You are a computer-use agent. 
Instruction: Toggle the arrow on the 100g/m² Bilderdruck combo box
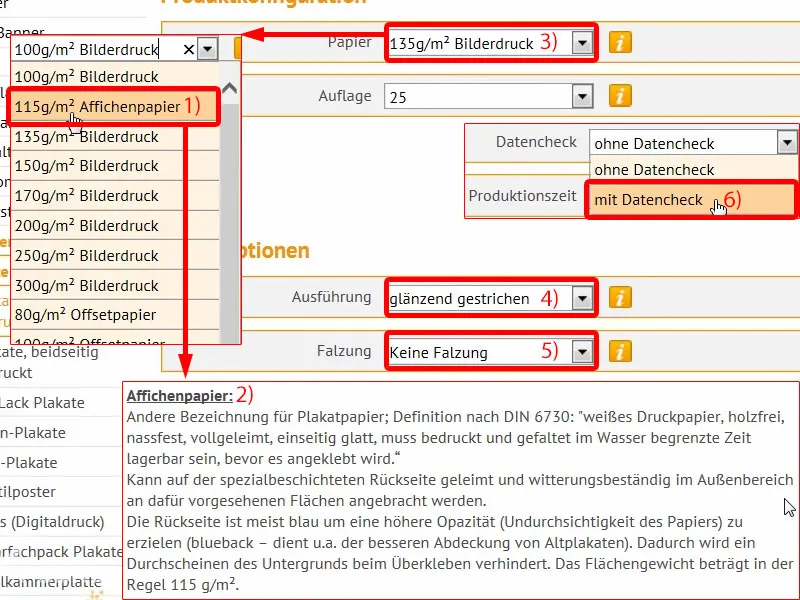pyautogui.click(x=208, y=49)
